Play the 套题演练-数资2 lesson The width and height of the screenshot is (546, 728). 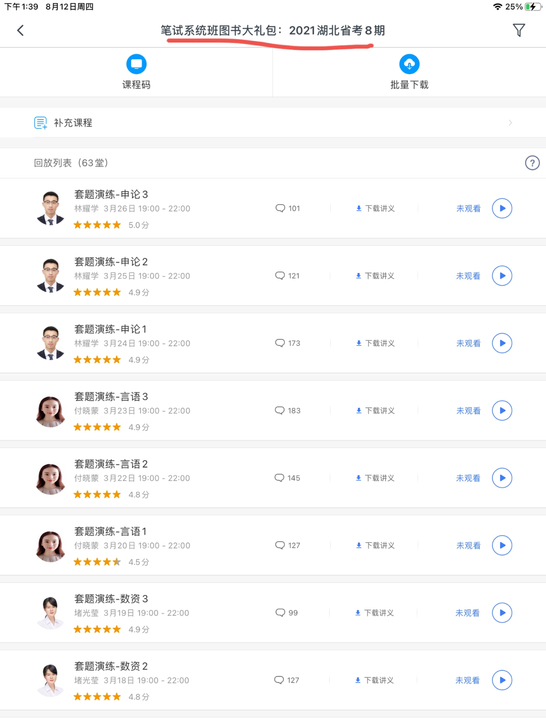point(502,680)
